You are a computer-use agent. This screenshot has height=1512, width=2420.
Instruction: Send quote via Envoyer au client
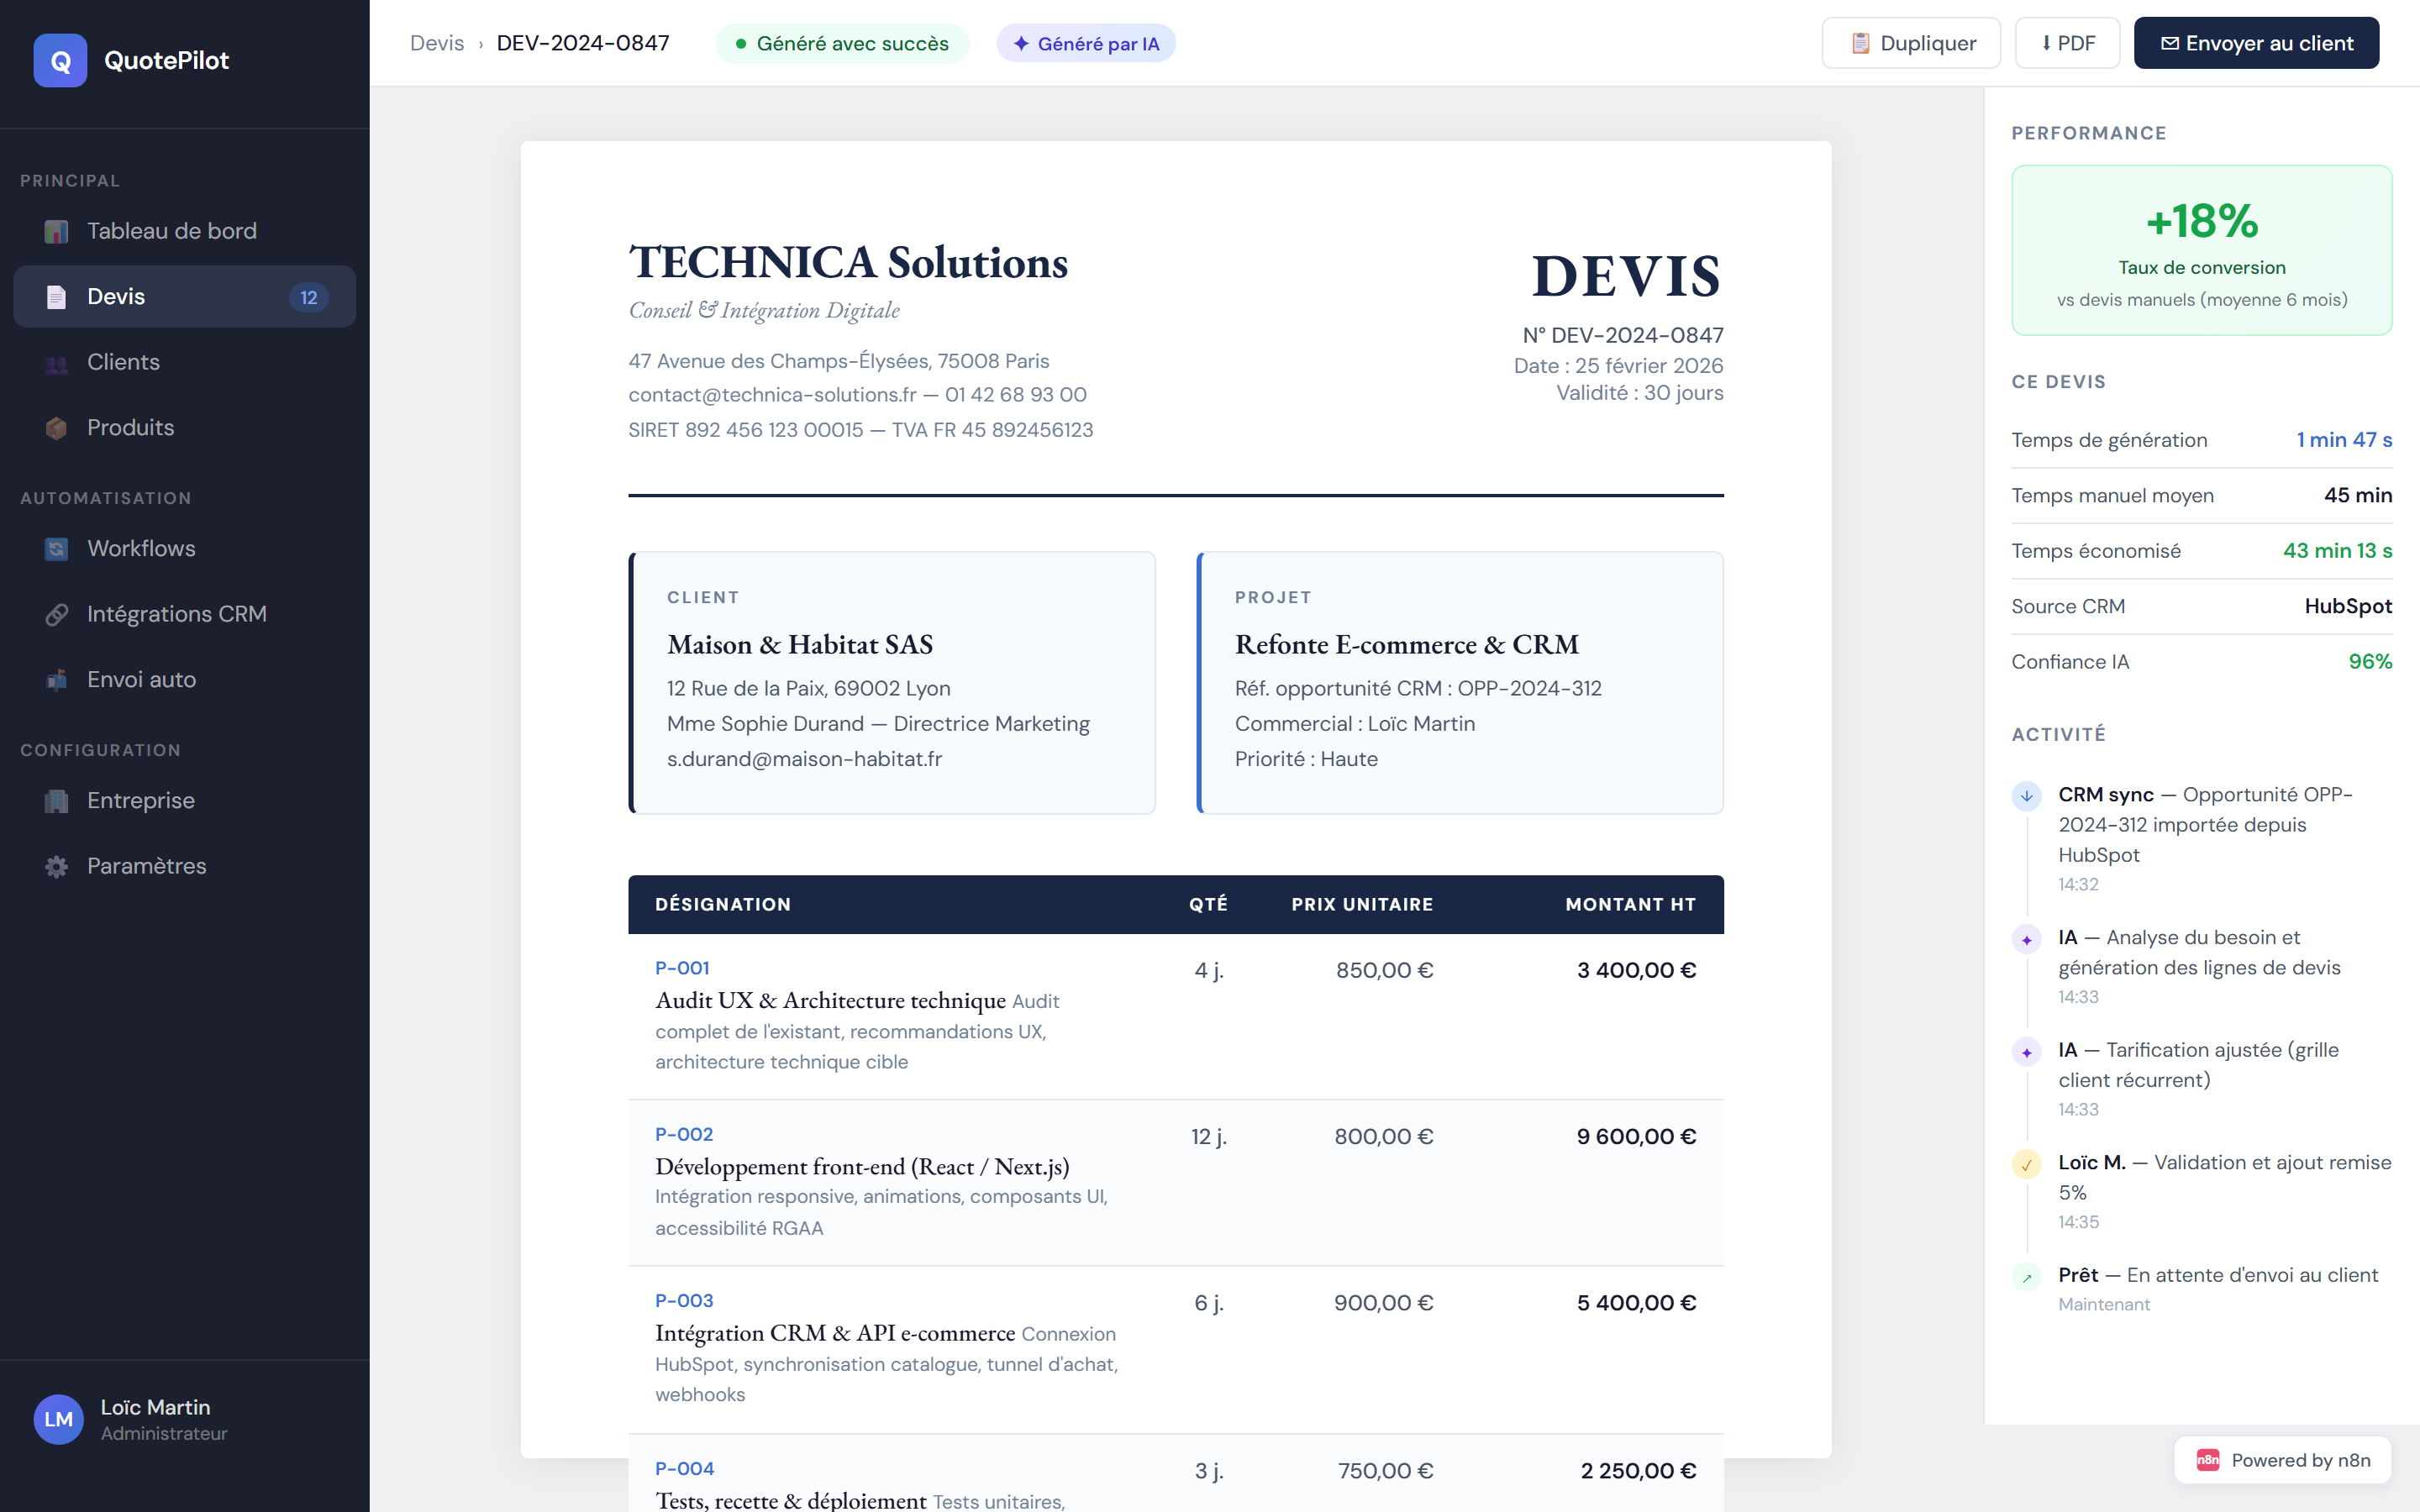[2256, 42]
